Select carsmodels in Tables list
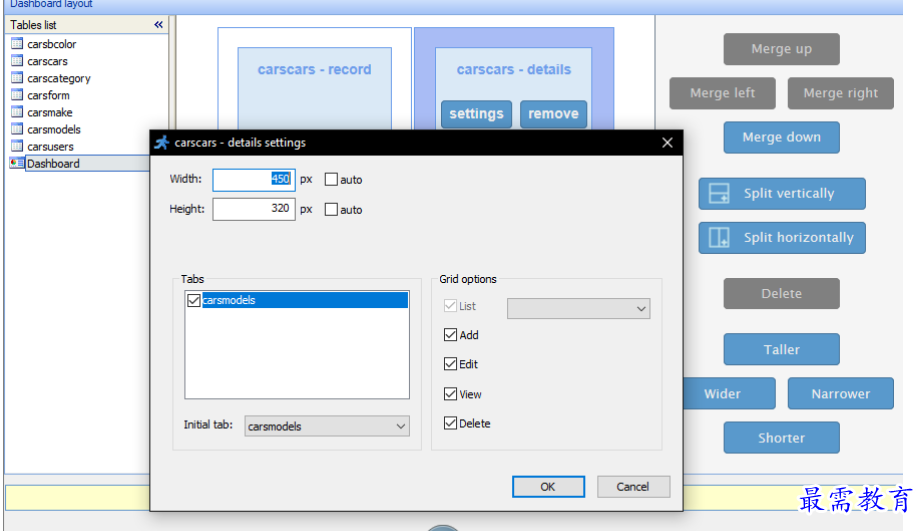921x531 pixels. tap(54, 129)
